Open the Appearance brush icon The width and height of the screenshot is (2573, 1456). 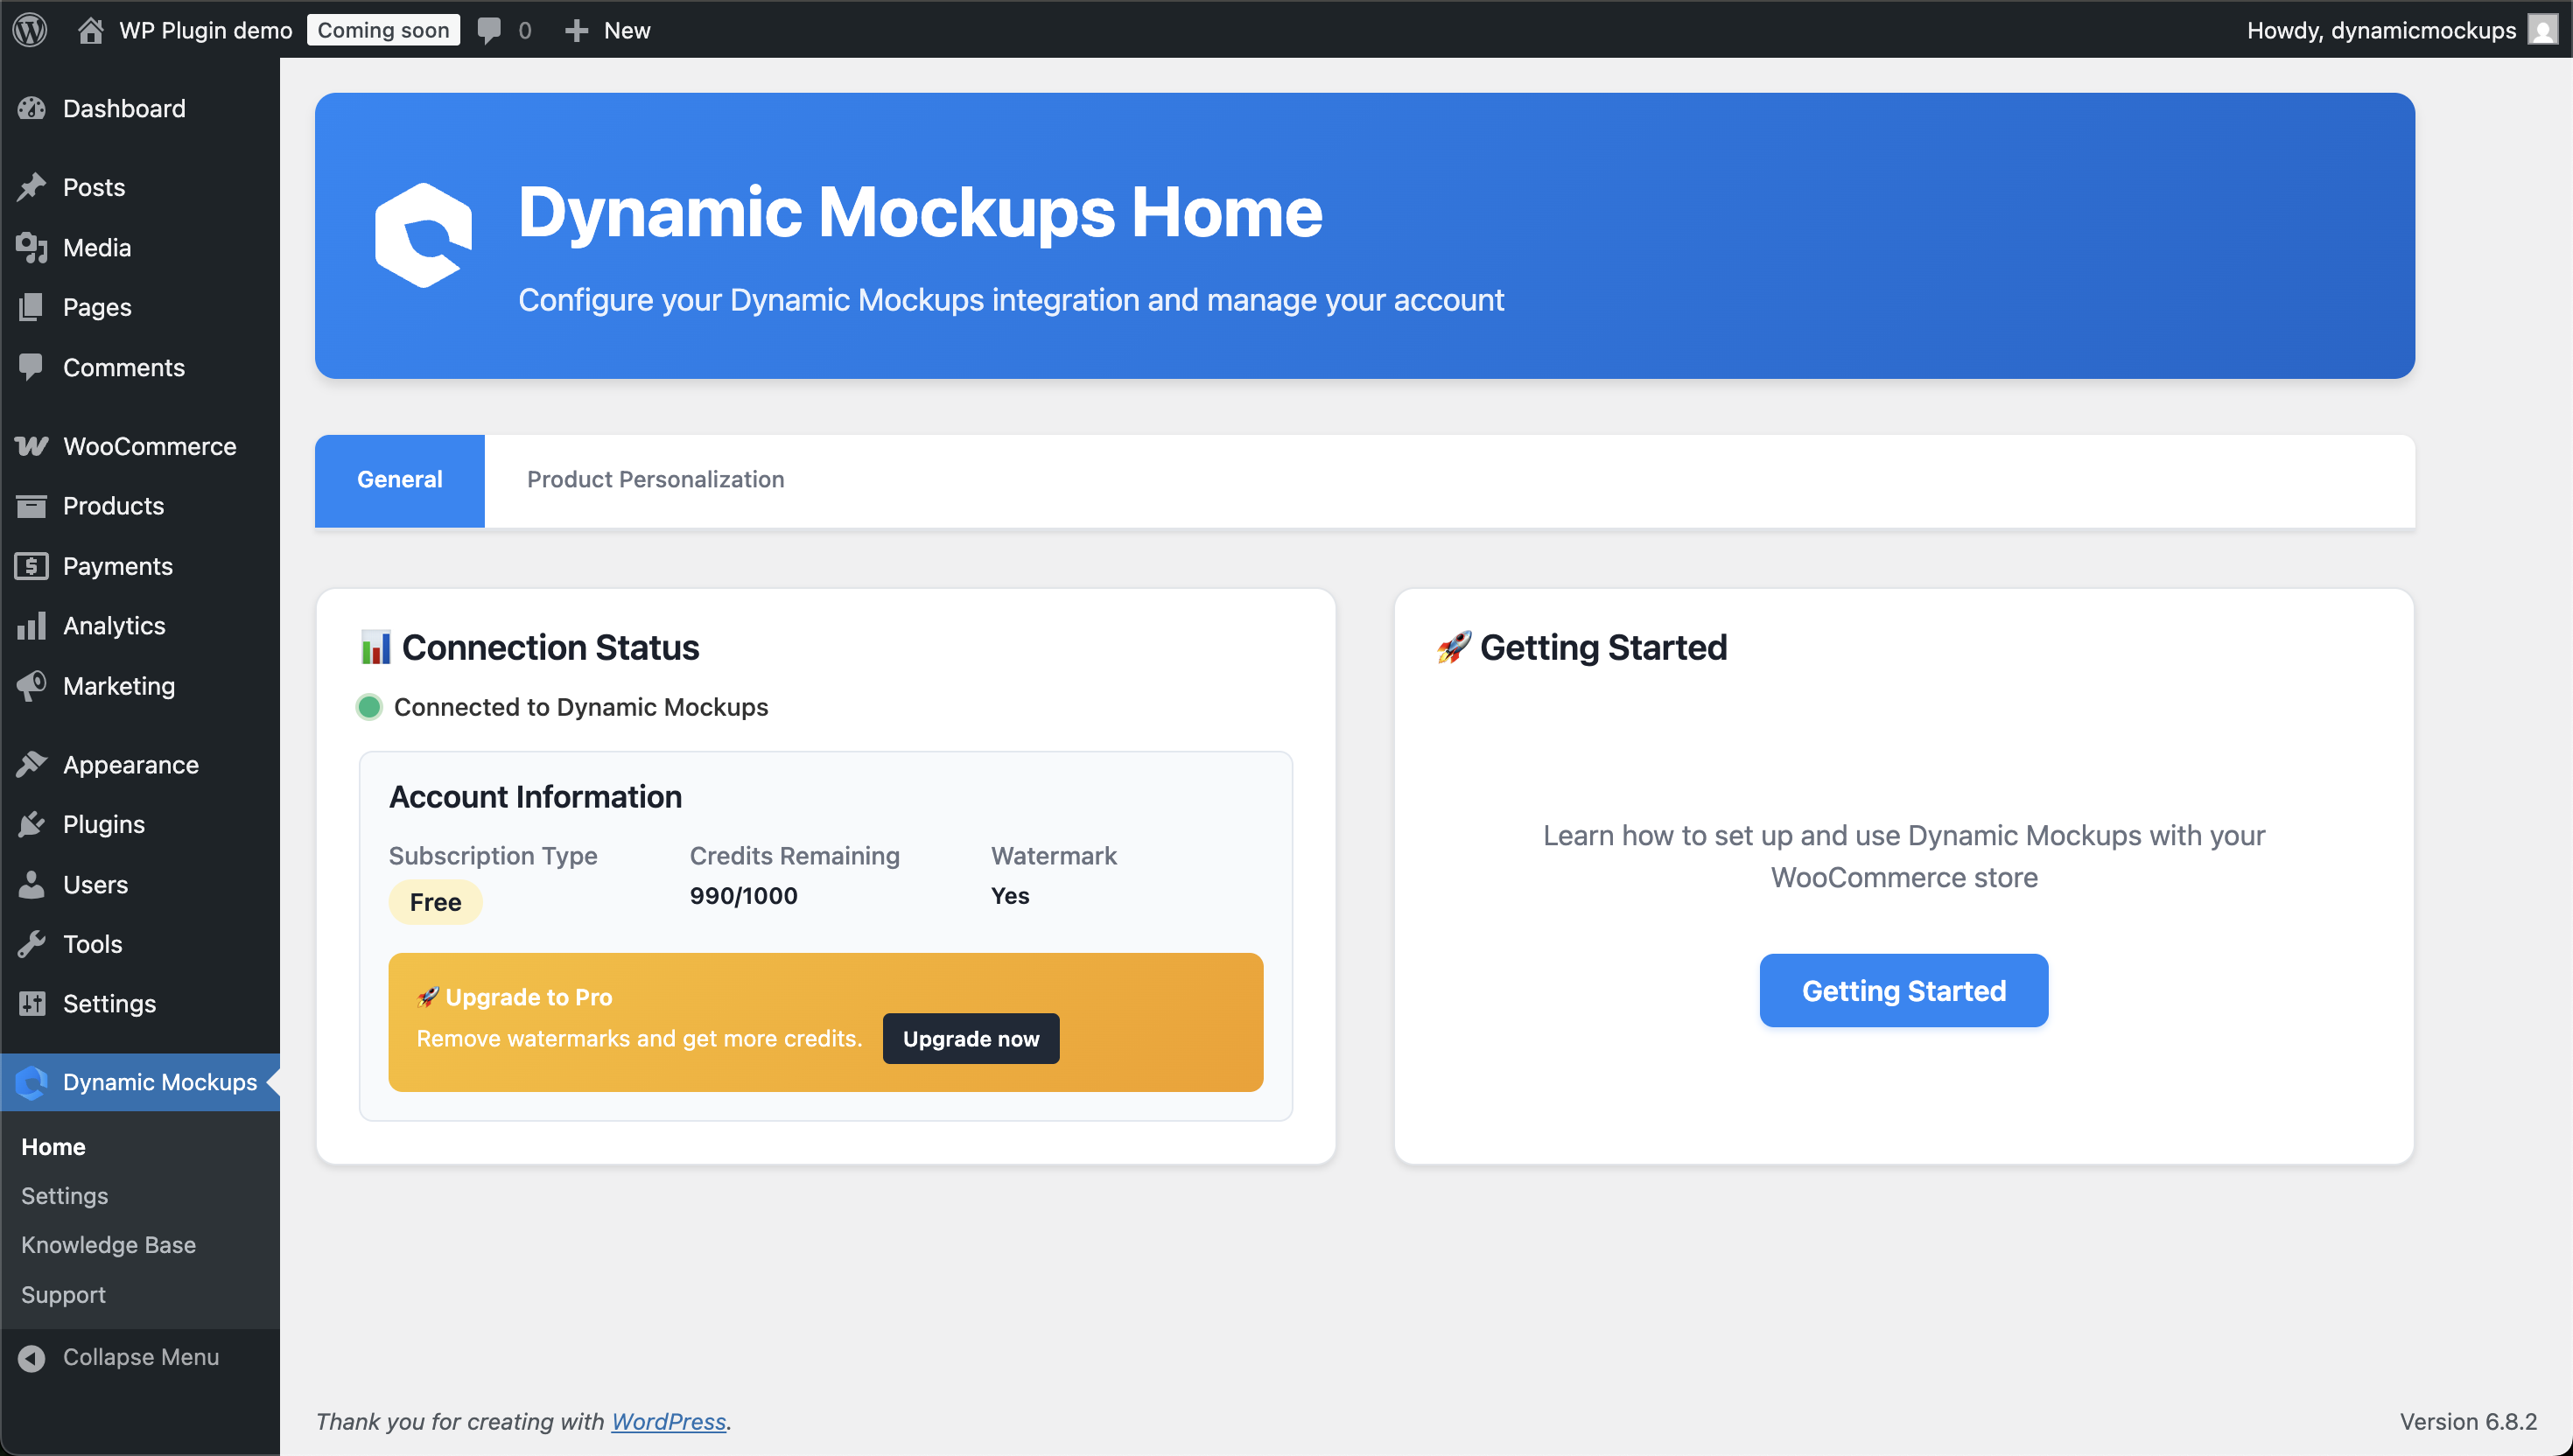click(31, 764)
